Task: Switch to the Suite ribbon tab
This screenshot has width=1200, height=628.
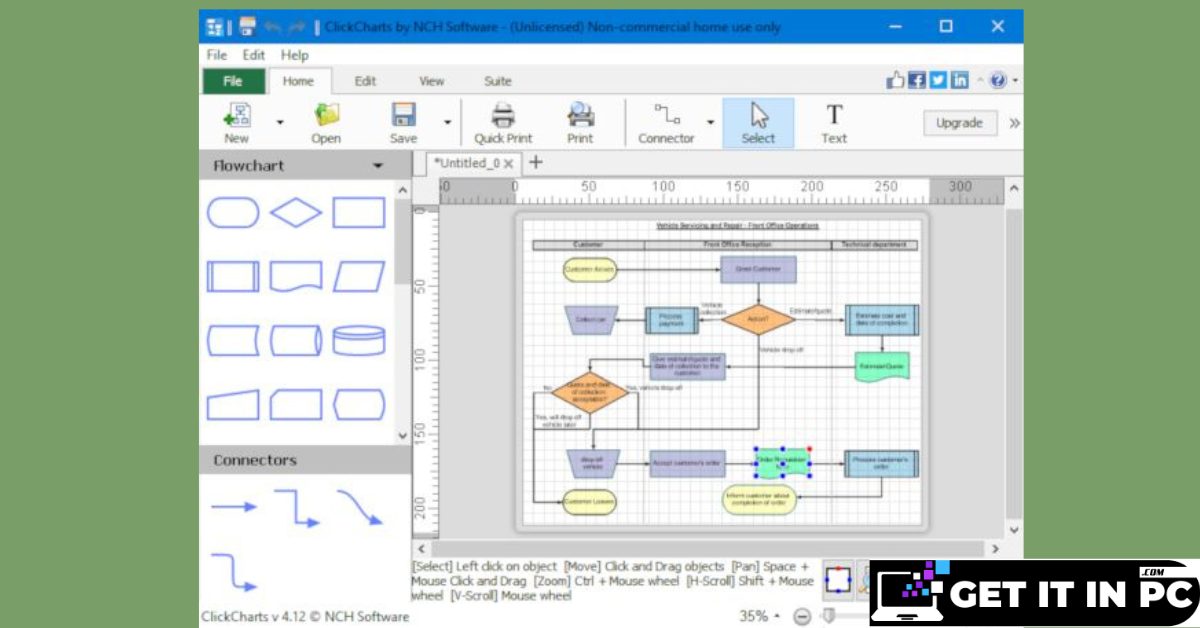Action: 498,81
